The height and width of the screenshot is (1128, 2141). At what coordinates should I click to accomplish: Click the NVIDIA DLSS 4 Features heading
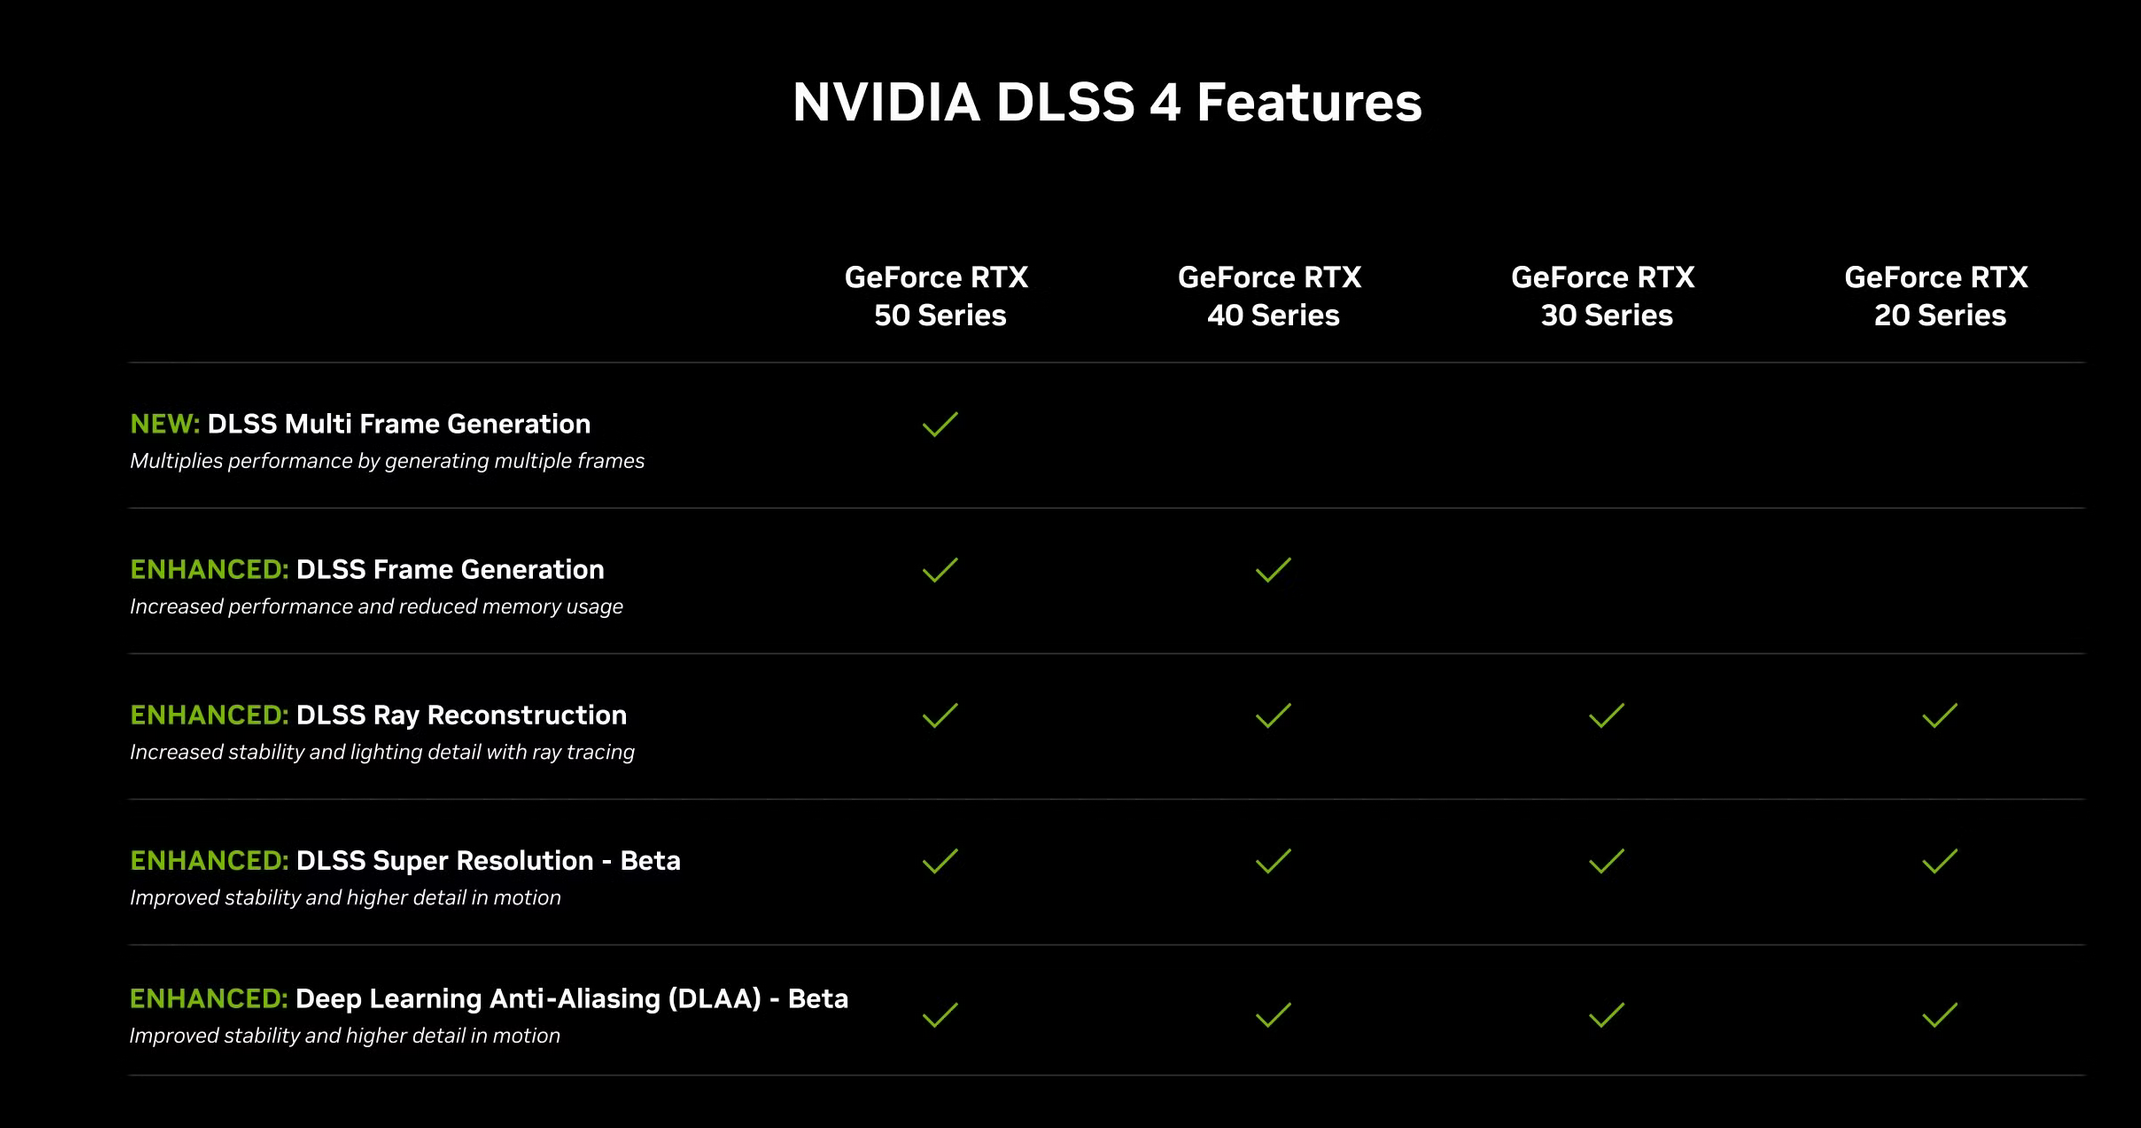pyautogui.click(x=1107, y=102)
